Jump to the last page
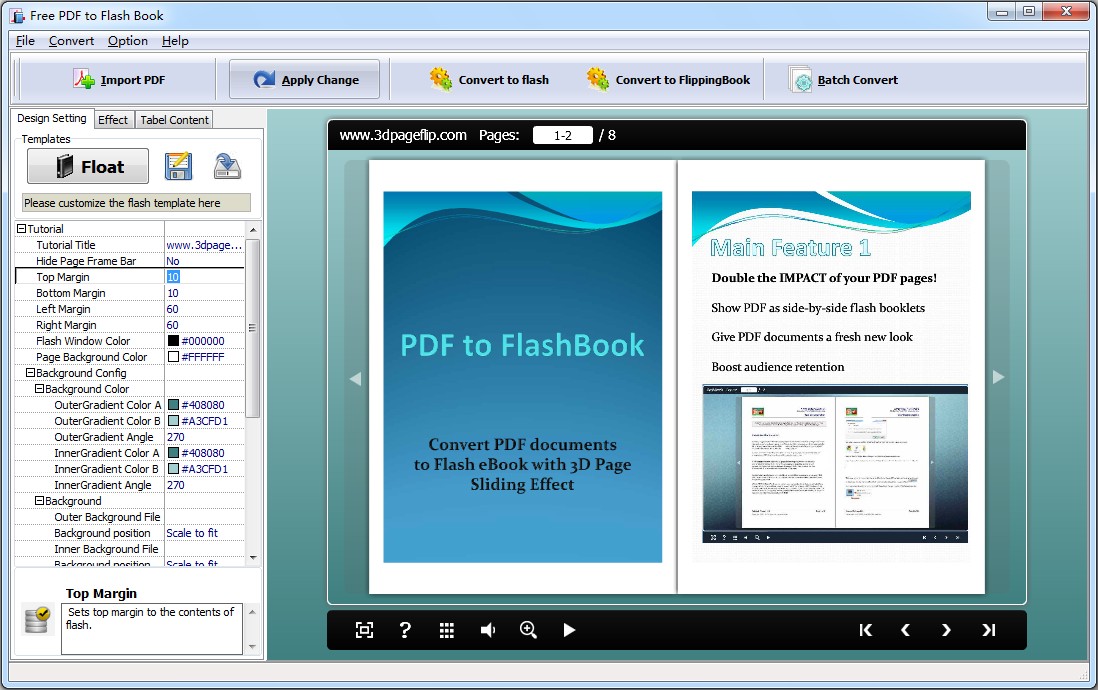Viewport: 1098px width, 690px height. tap(988, 630)
